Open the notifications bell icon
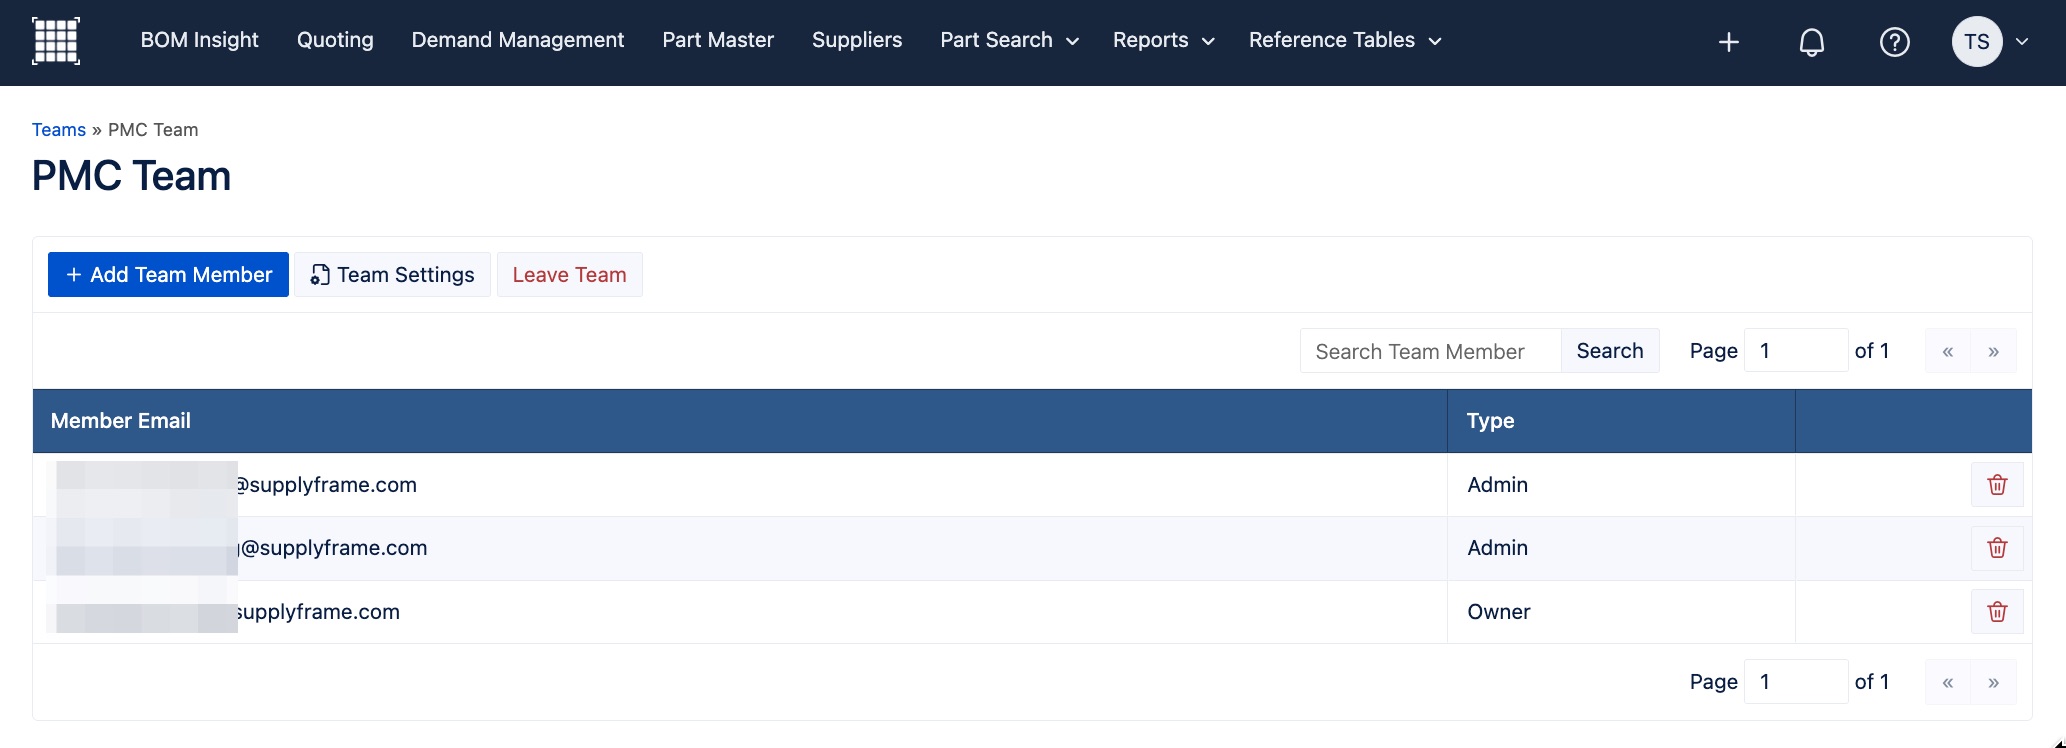The height and width of the screenshot is (748, 2066). pyautogui.click(x=1812, y=42)
